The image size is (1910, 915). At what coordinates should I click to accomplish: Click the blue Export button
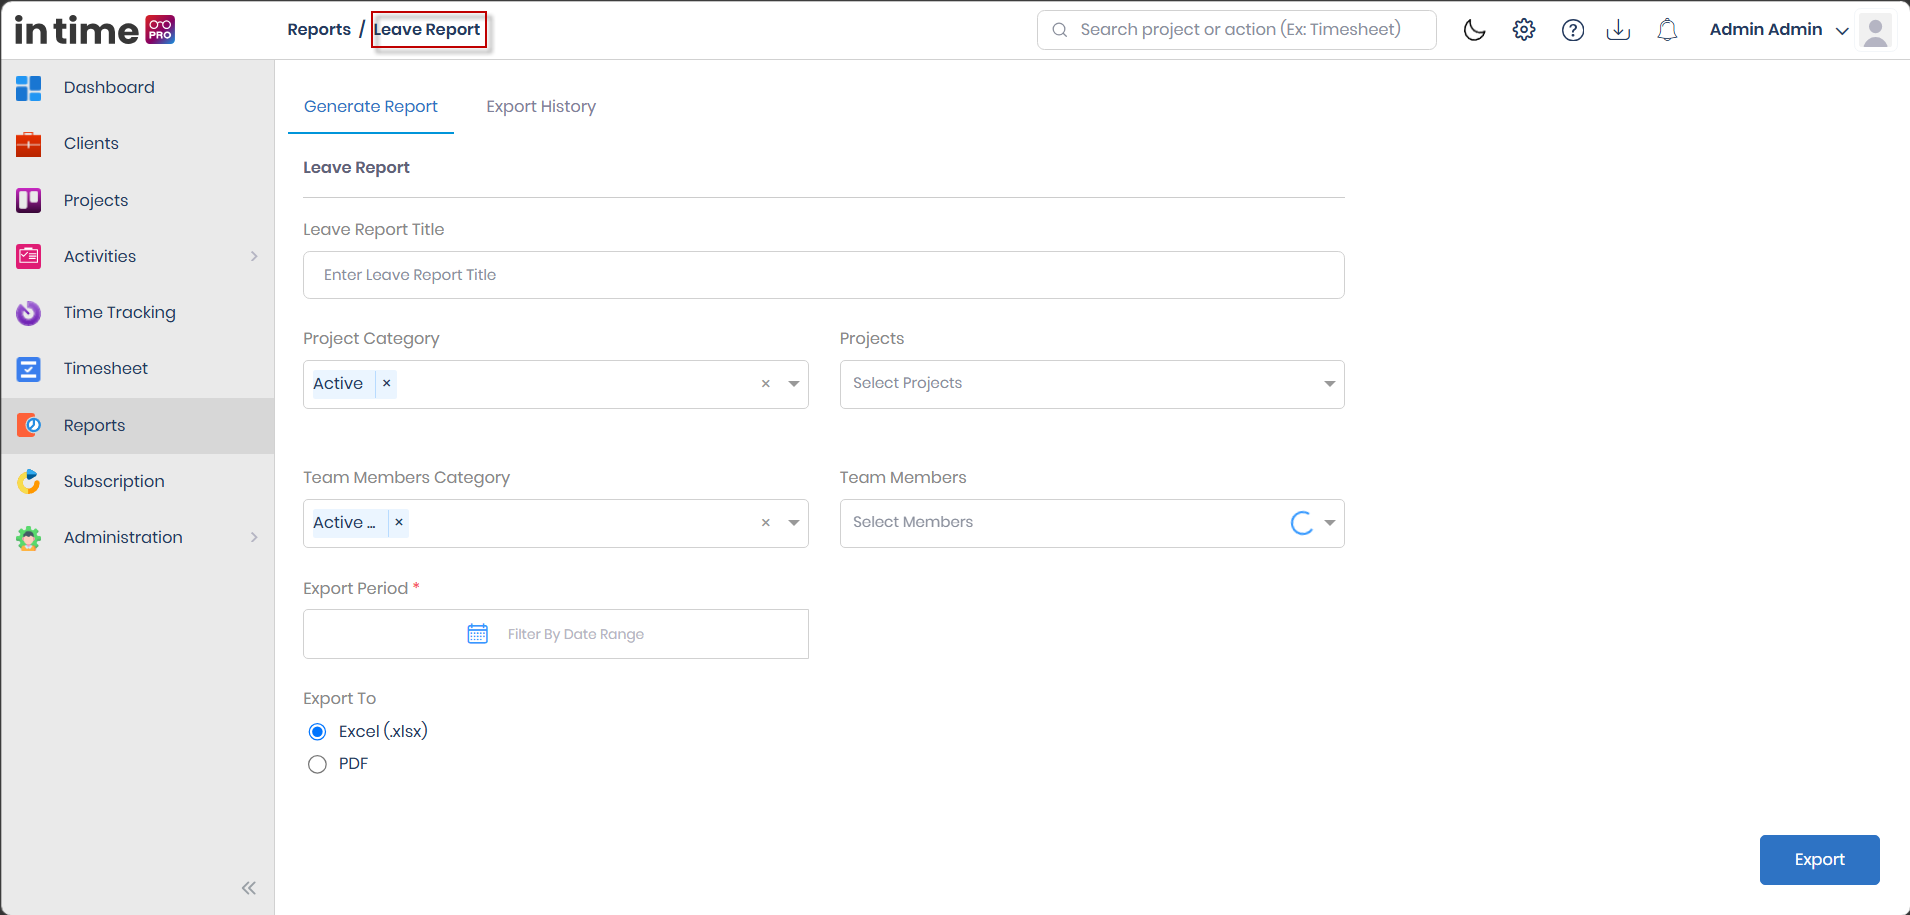[x=1819, y=860]
